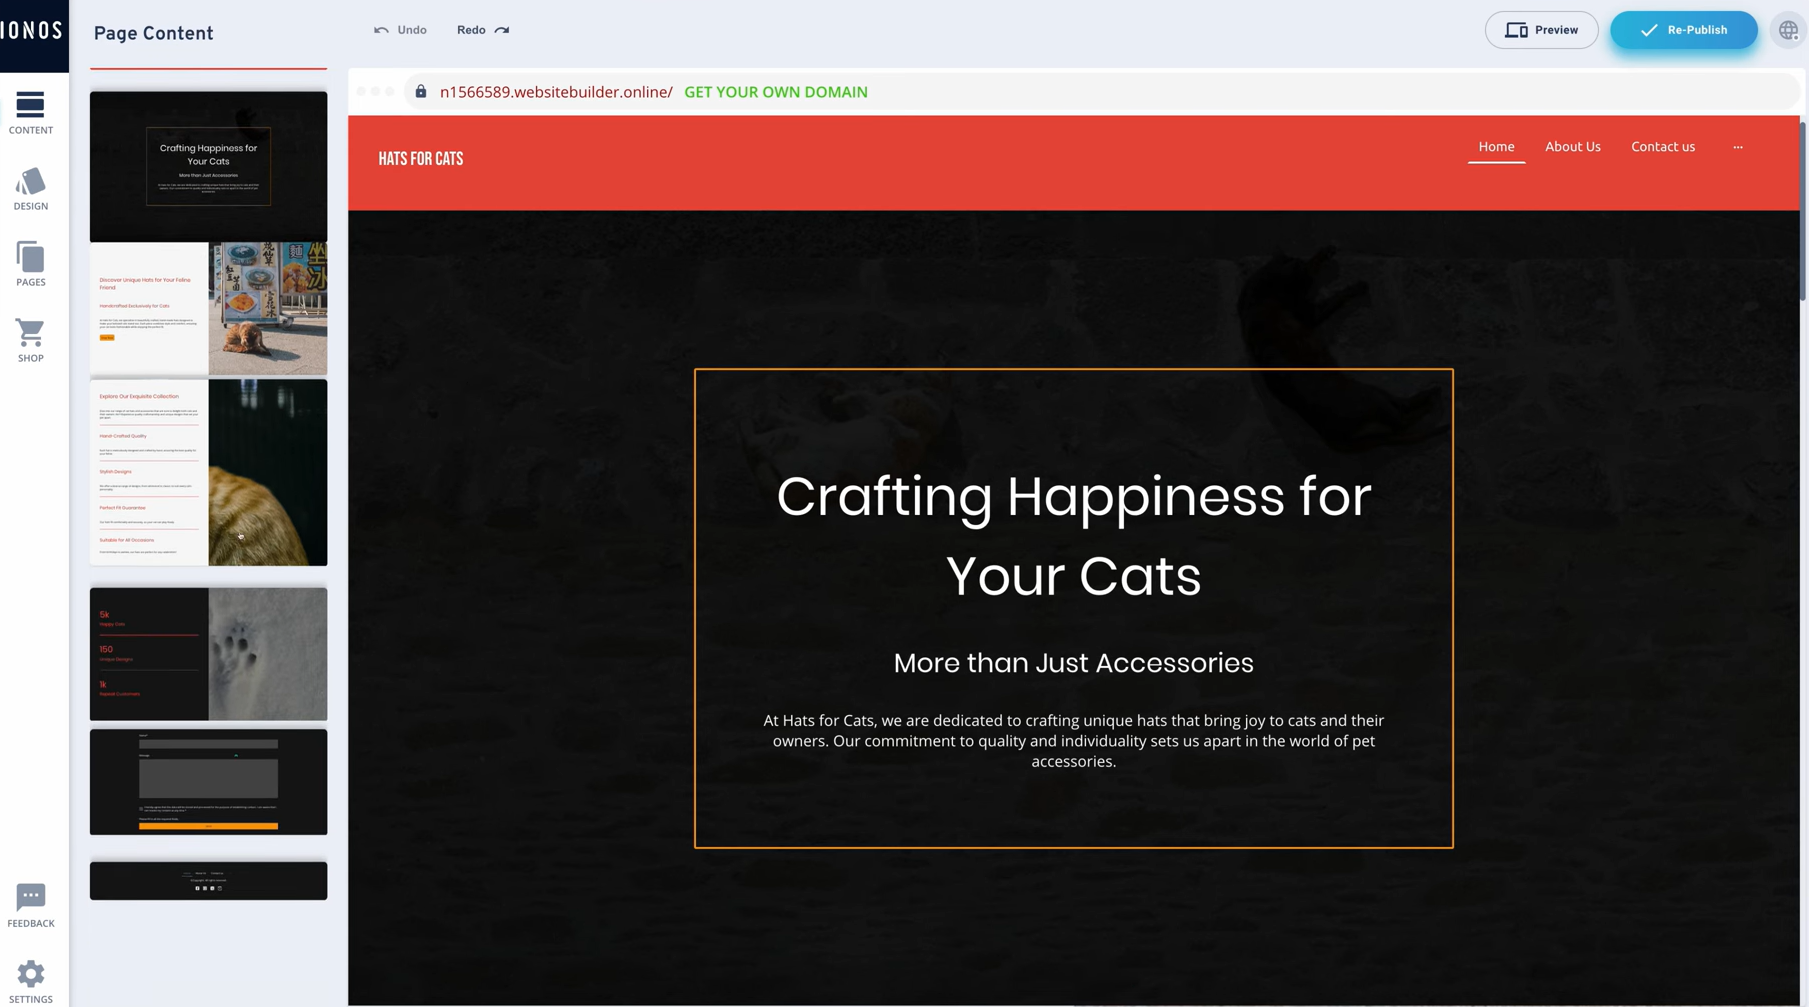
Task: Click the globe language icon top right
Action: point(1787,30)
